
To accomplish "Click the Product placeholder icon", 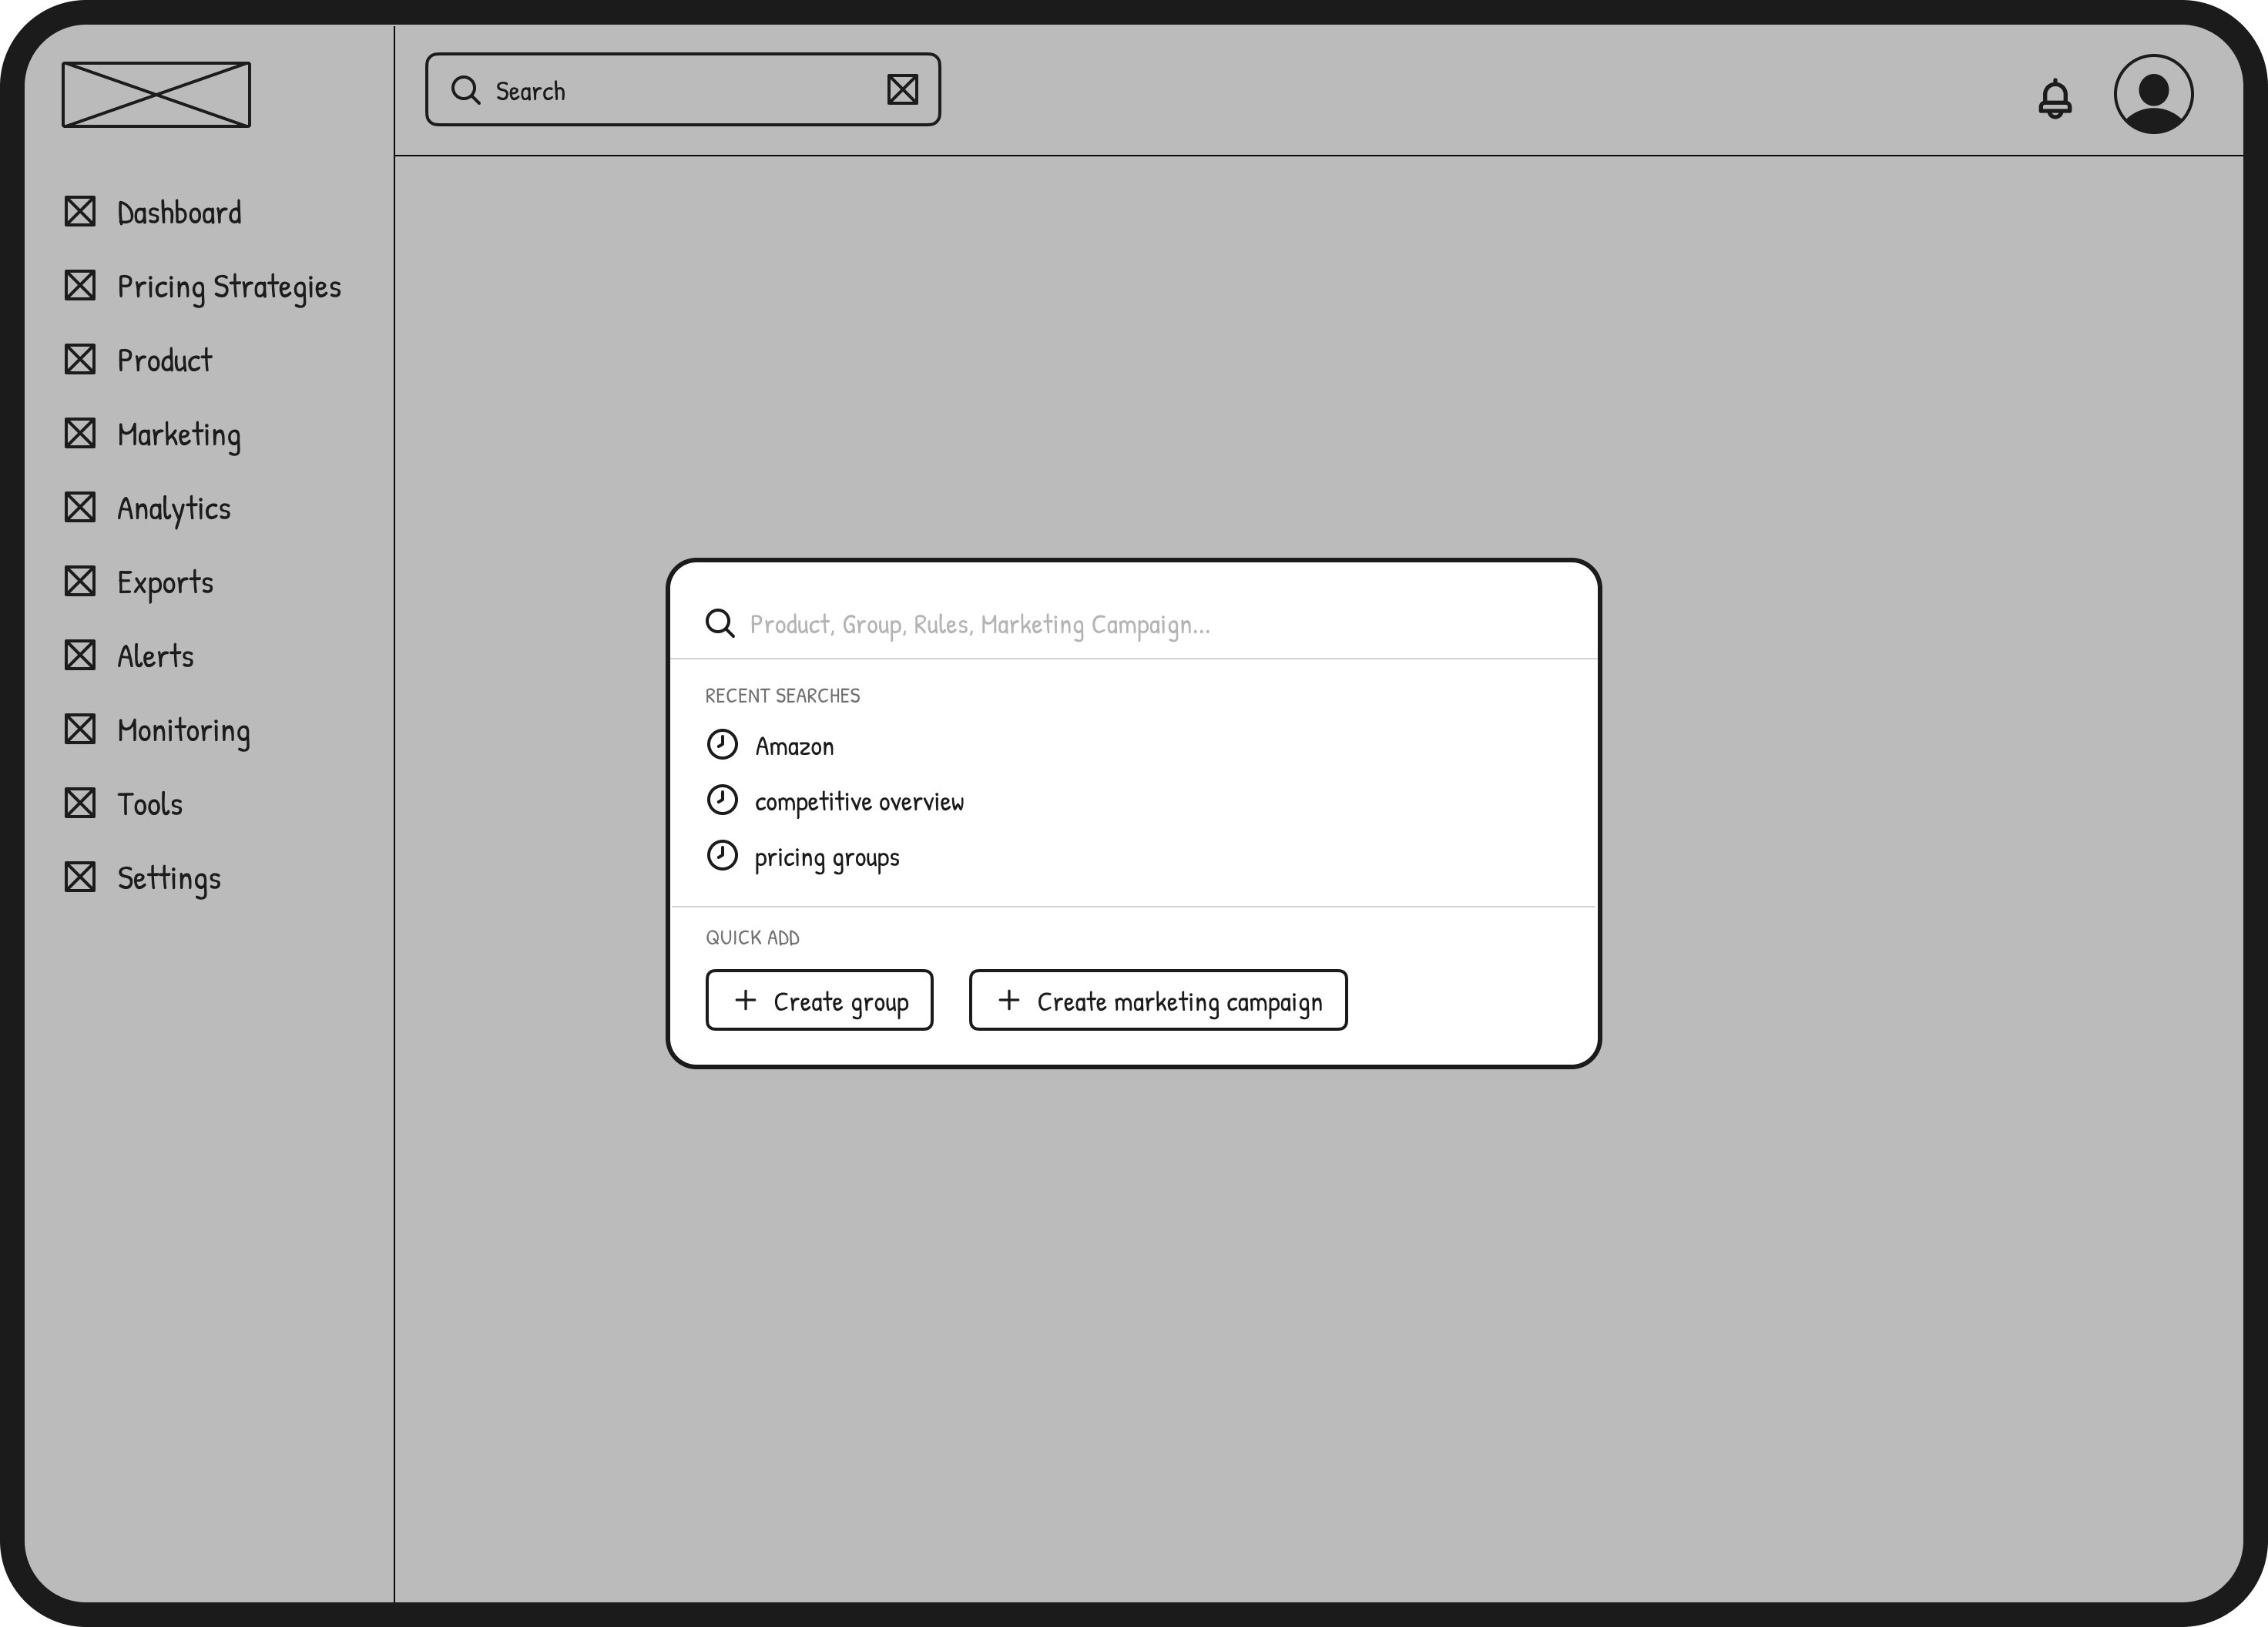I will click(x=80, y=359).
